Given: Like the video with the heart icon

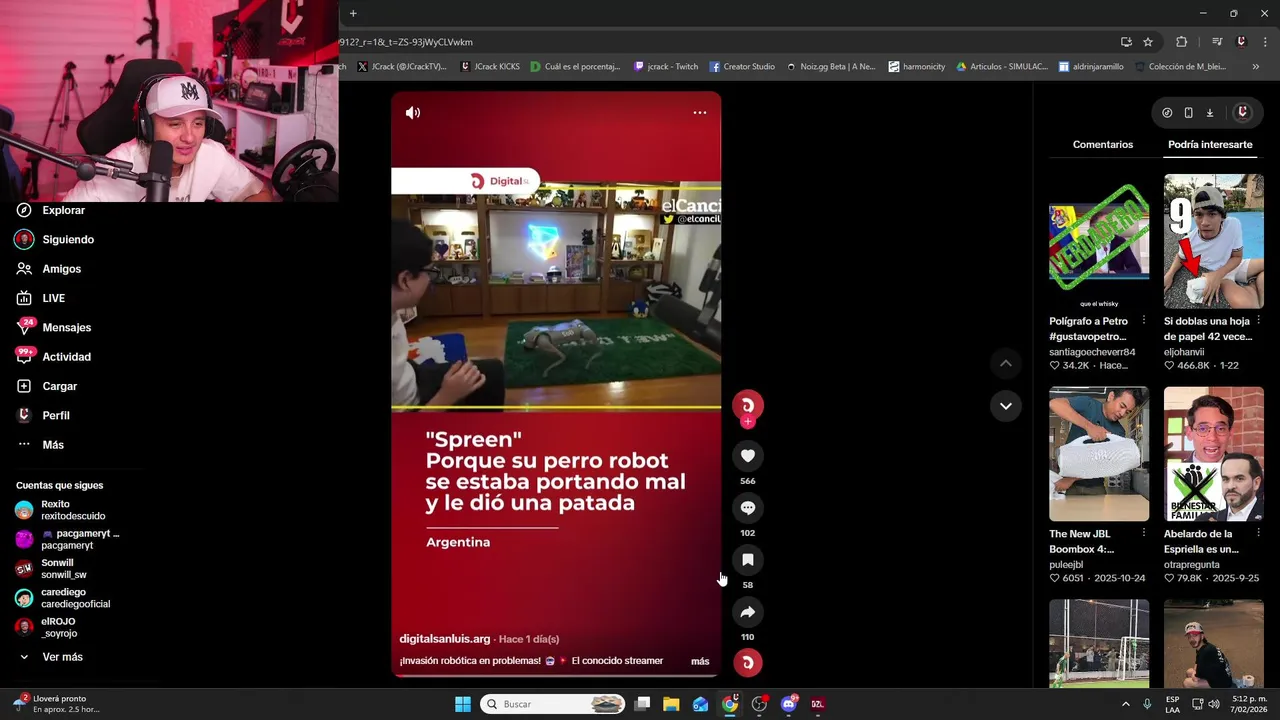Looking at the screenshot, I should pos(747,456).
